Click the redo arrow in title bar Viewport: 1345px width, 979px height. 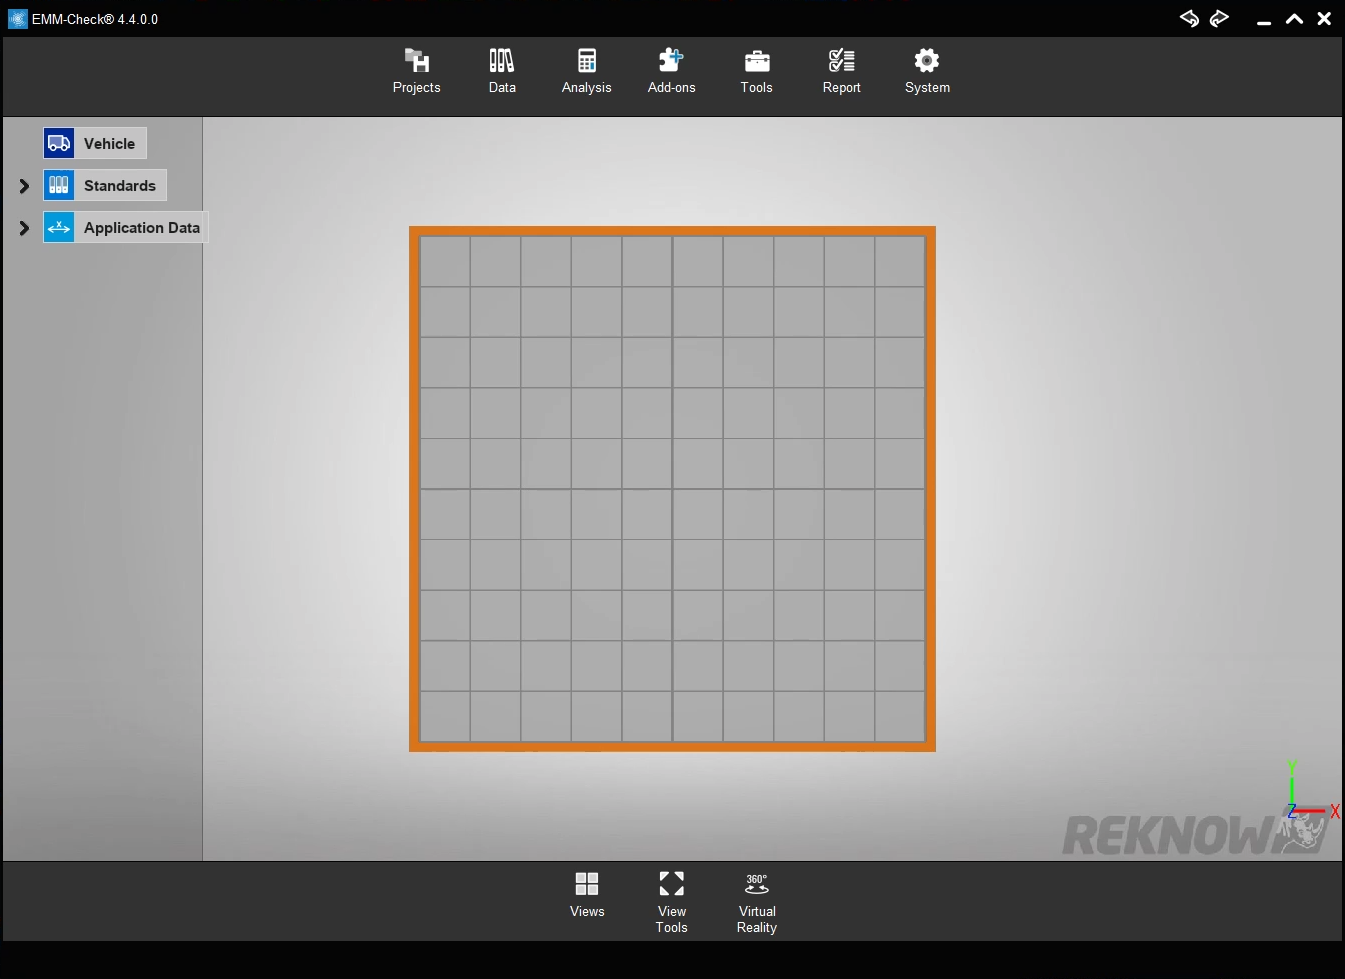[1219, 18]
